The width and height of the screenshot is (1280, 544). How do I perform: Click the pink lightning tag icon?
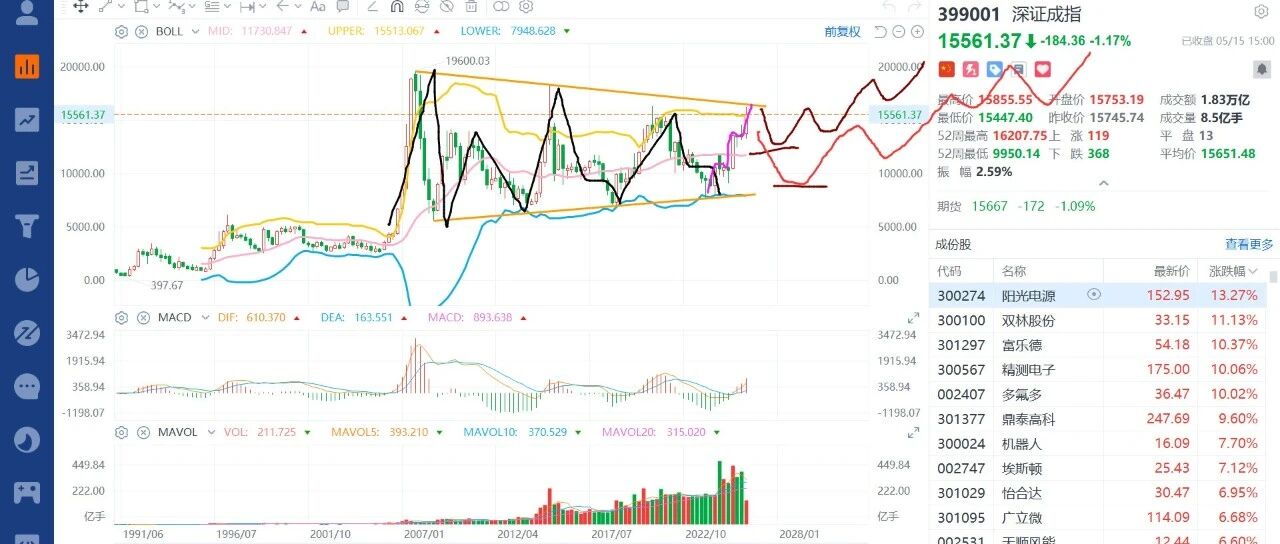click(971, 69)
